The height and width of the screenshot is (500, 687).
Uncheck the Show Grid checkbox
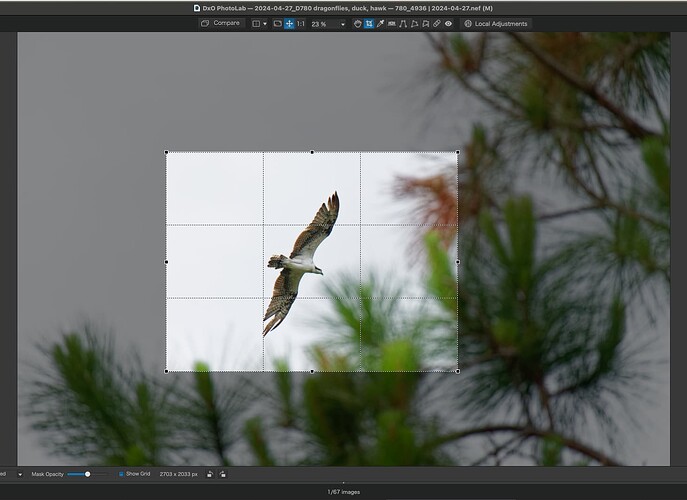click(x=121, y=473)
